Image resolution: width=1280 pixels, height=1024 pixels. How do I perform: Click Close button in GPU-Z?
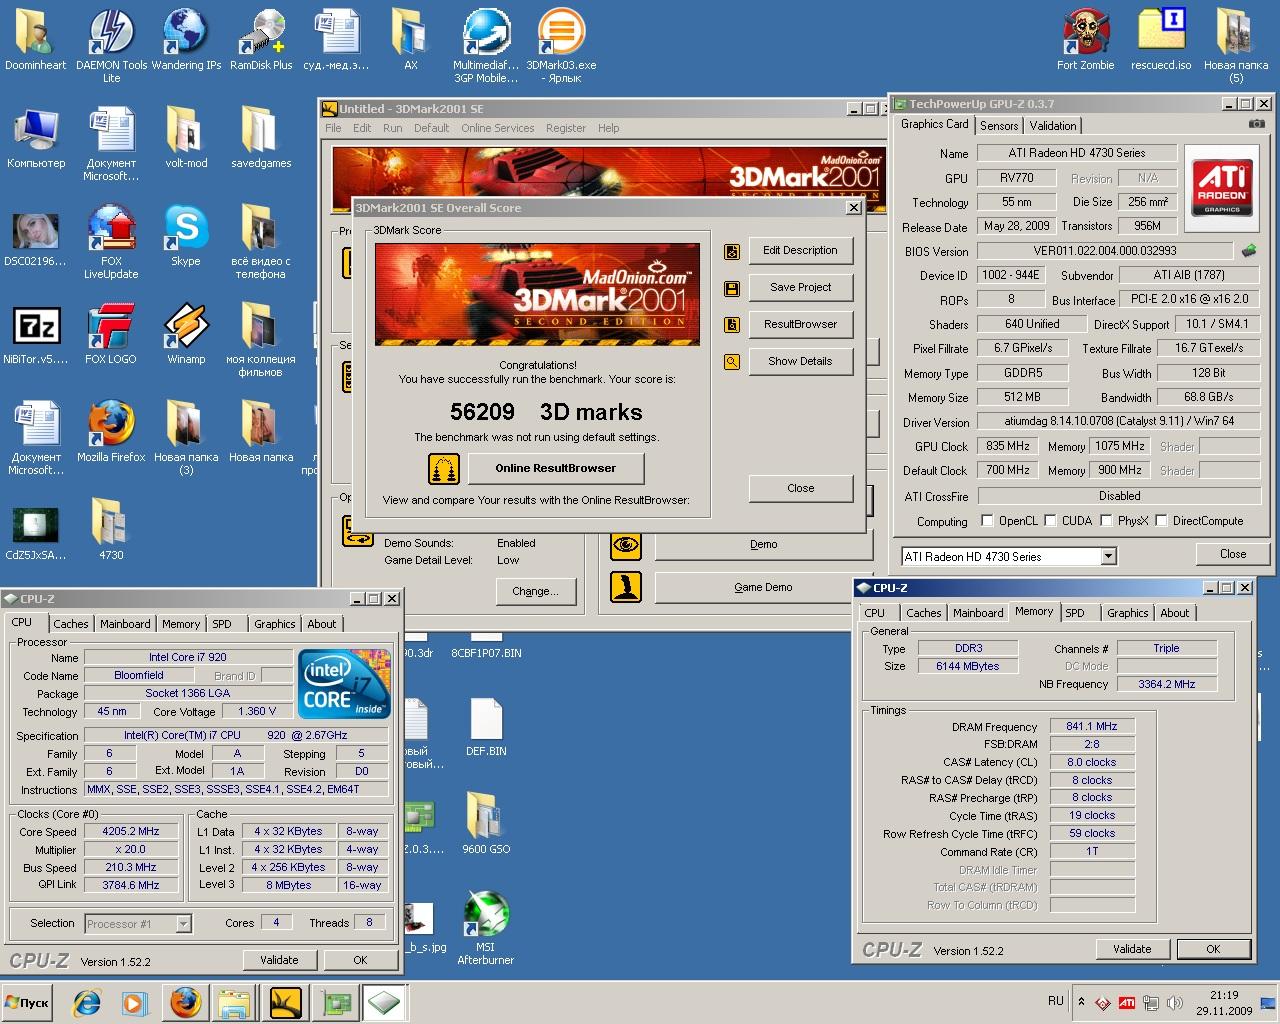[1233, 554]
